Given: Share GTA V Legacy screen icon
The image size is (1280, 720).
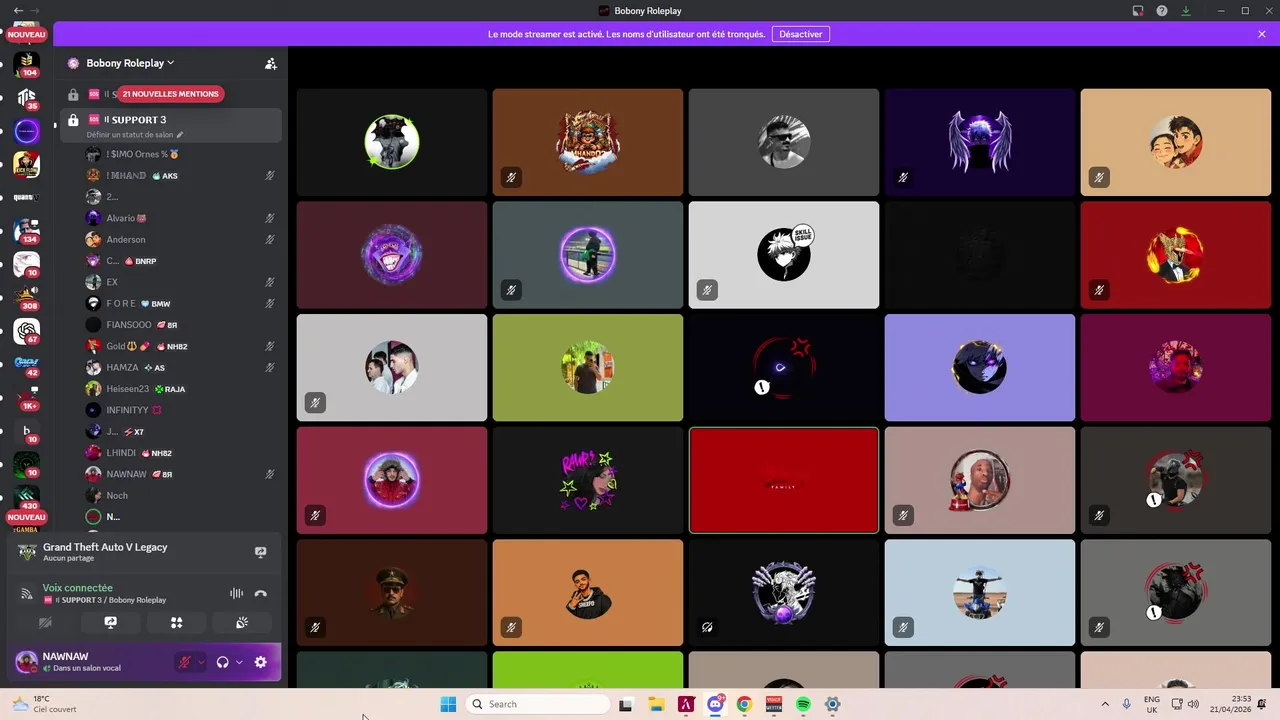Looking at the screenshot, I should (x=261, y=552).
